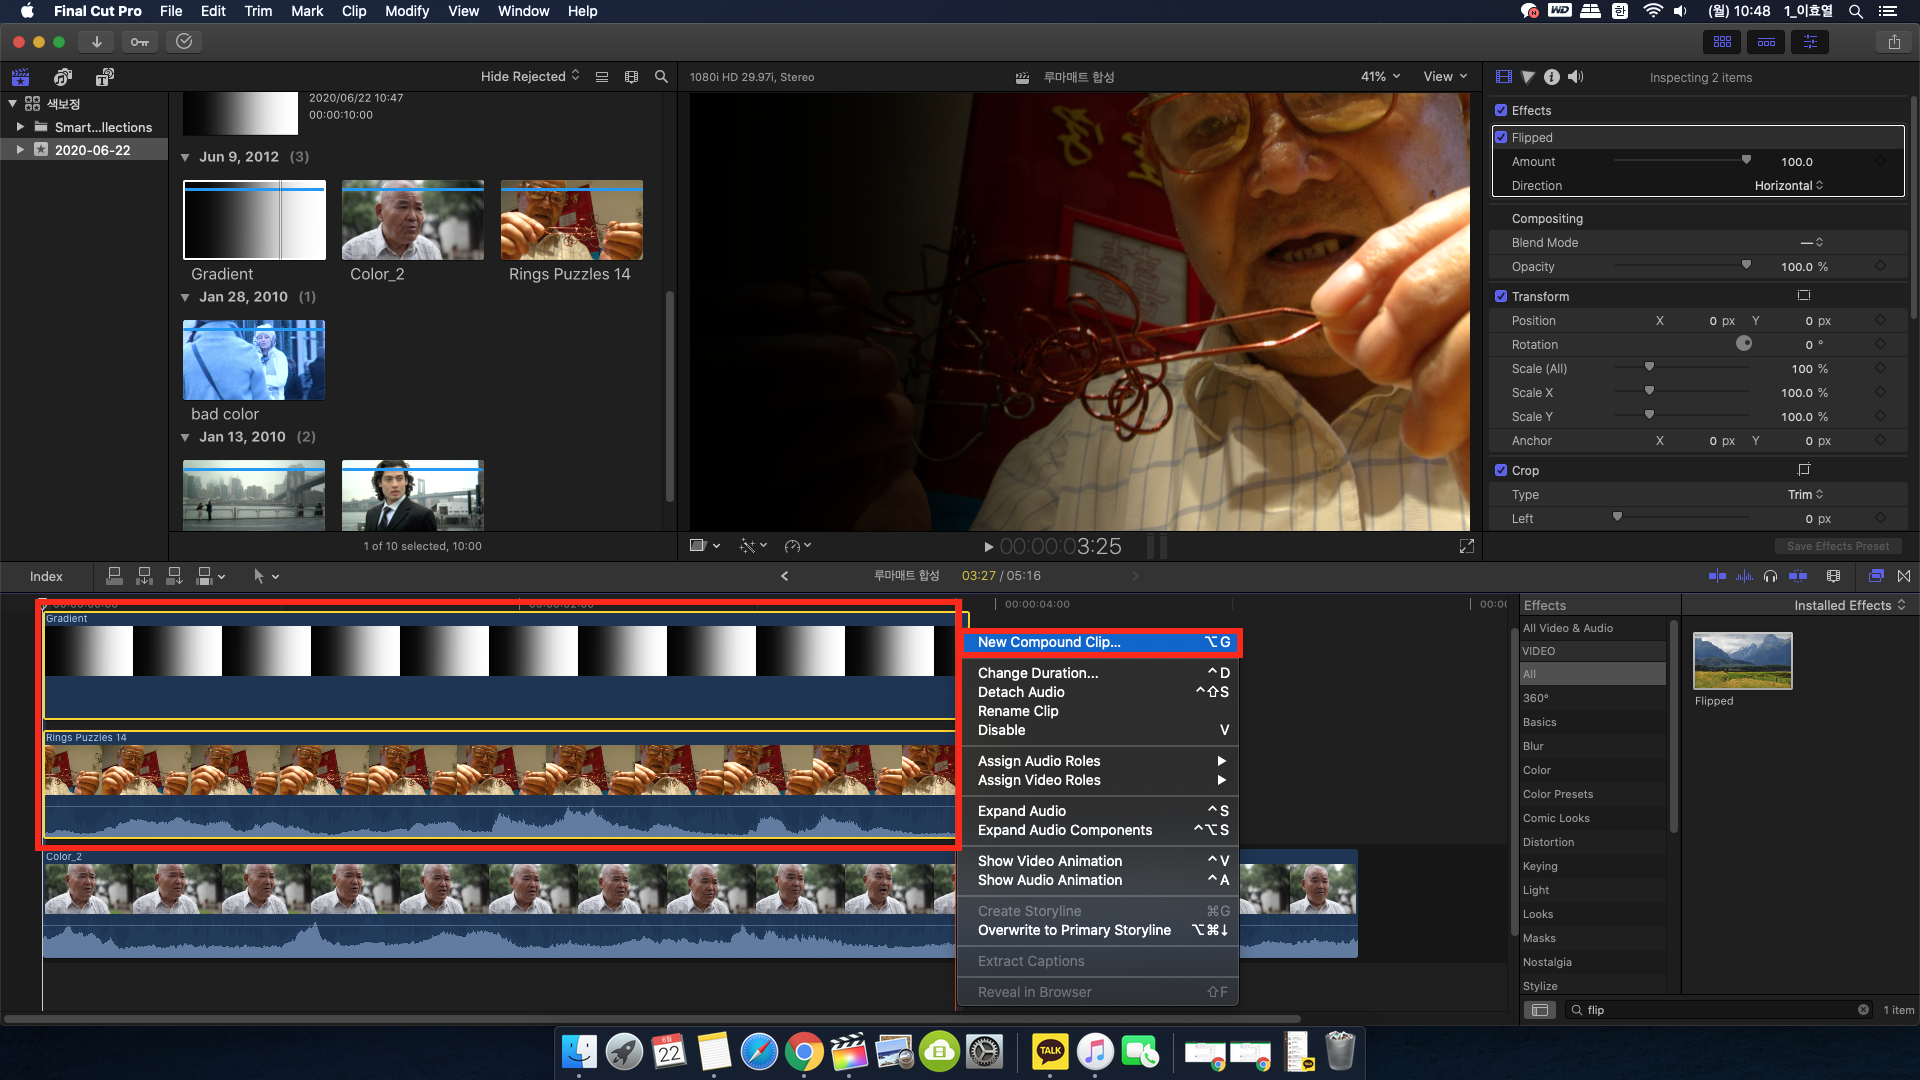Click the New Compound Clip option

pos(1050,642)
